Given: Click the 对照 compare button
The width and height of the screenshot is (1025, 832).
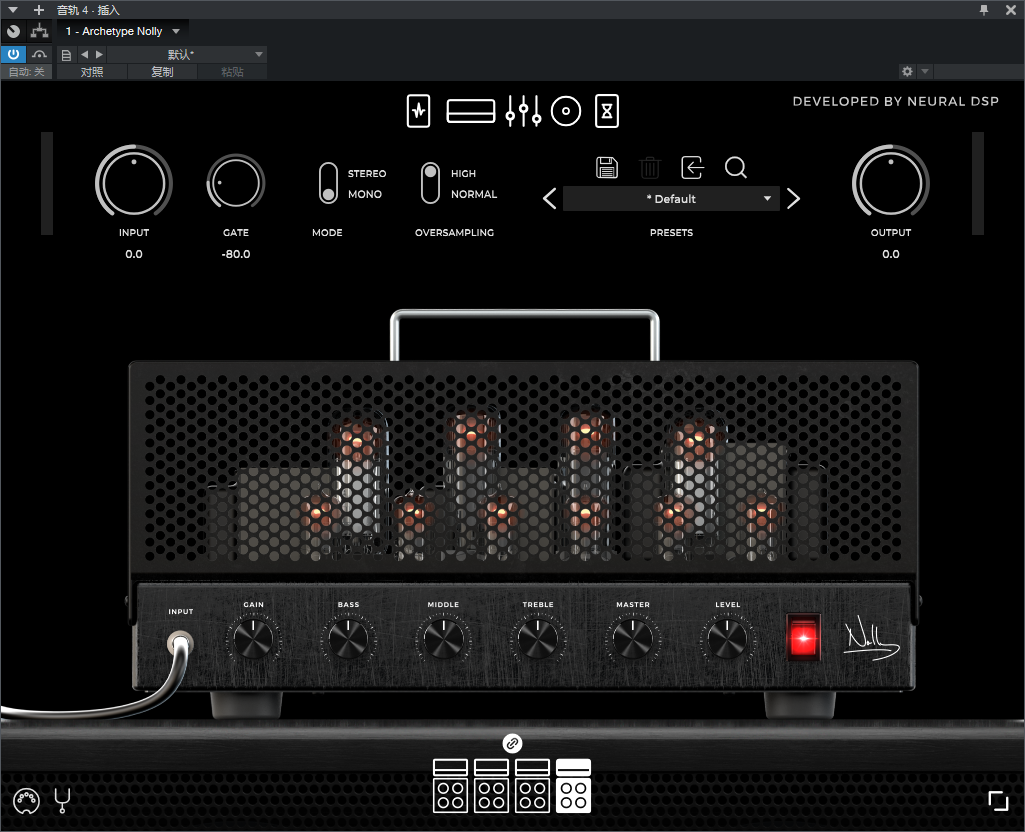Looking at the screenshot, I should tap(92, 72).
